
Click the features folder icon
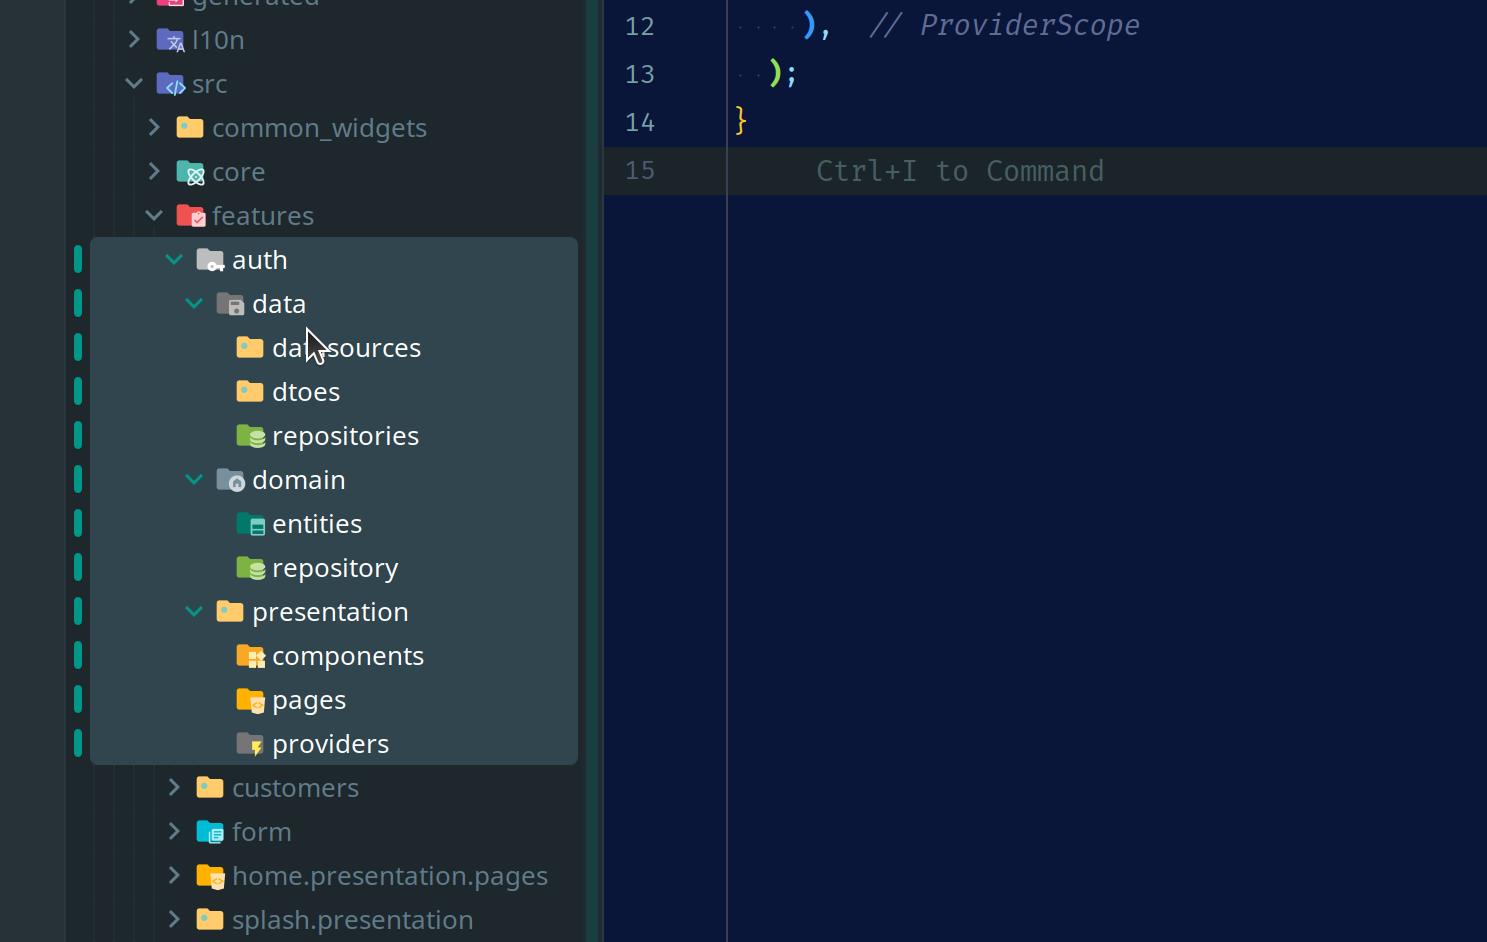(190, 215)
